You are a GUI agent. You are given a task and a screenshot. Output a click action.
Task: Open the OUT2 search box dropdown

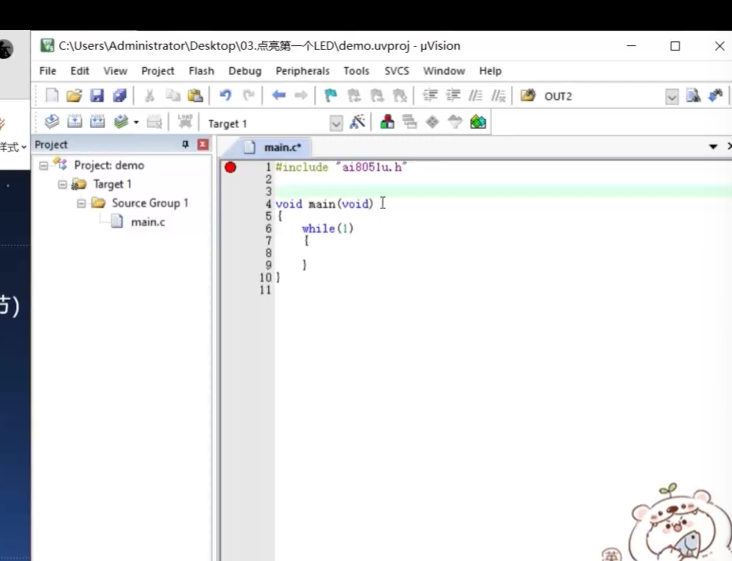coord(672,97)
